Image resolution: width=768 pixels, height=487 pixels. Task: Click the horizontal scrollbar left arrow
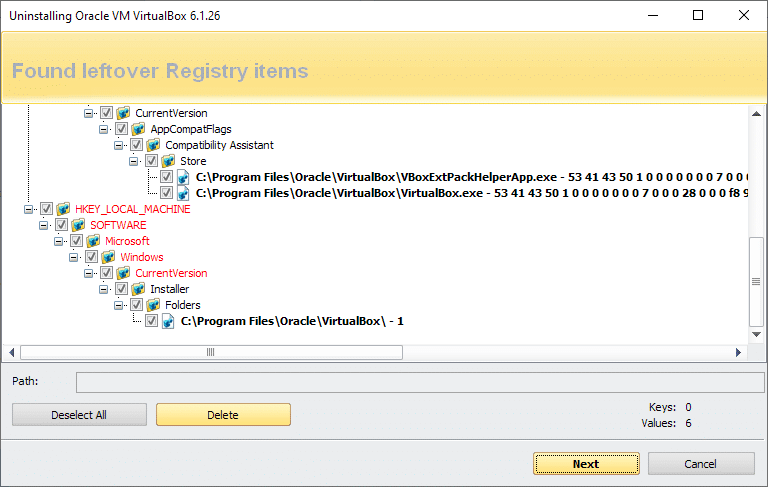pyautogui.click(x=11, y=352)
